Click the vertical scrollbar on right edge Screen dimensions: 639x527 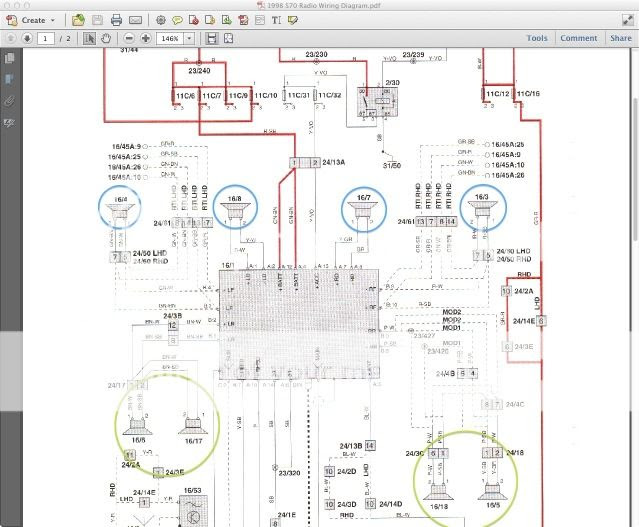[635, 169]
